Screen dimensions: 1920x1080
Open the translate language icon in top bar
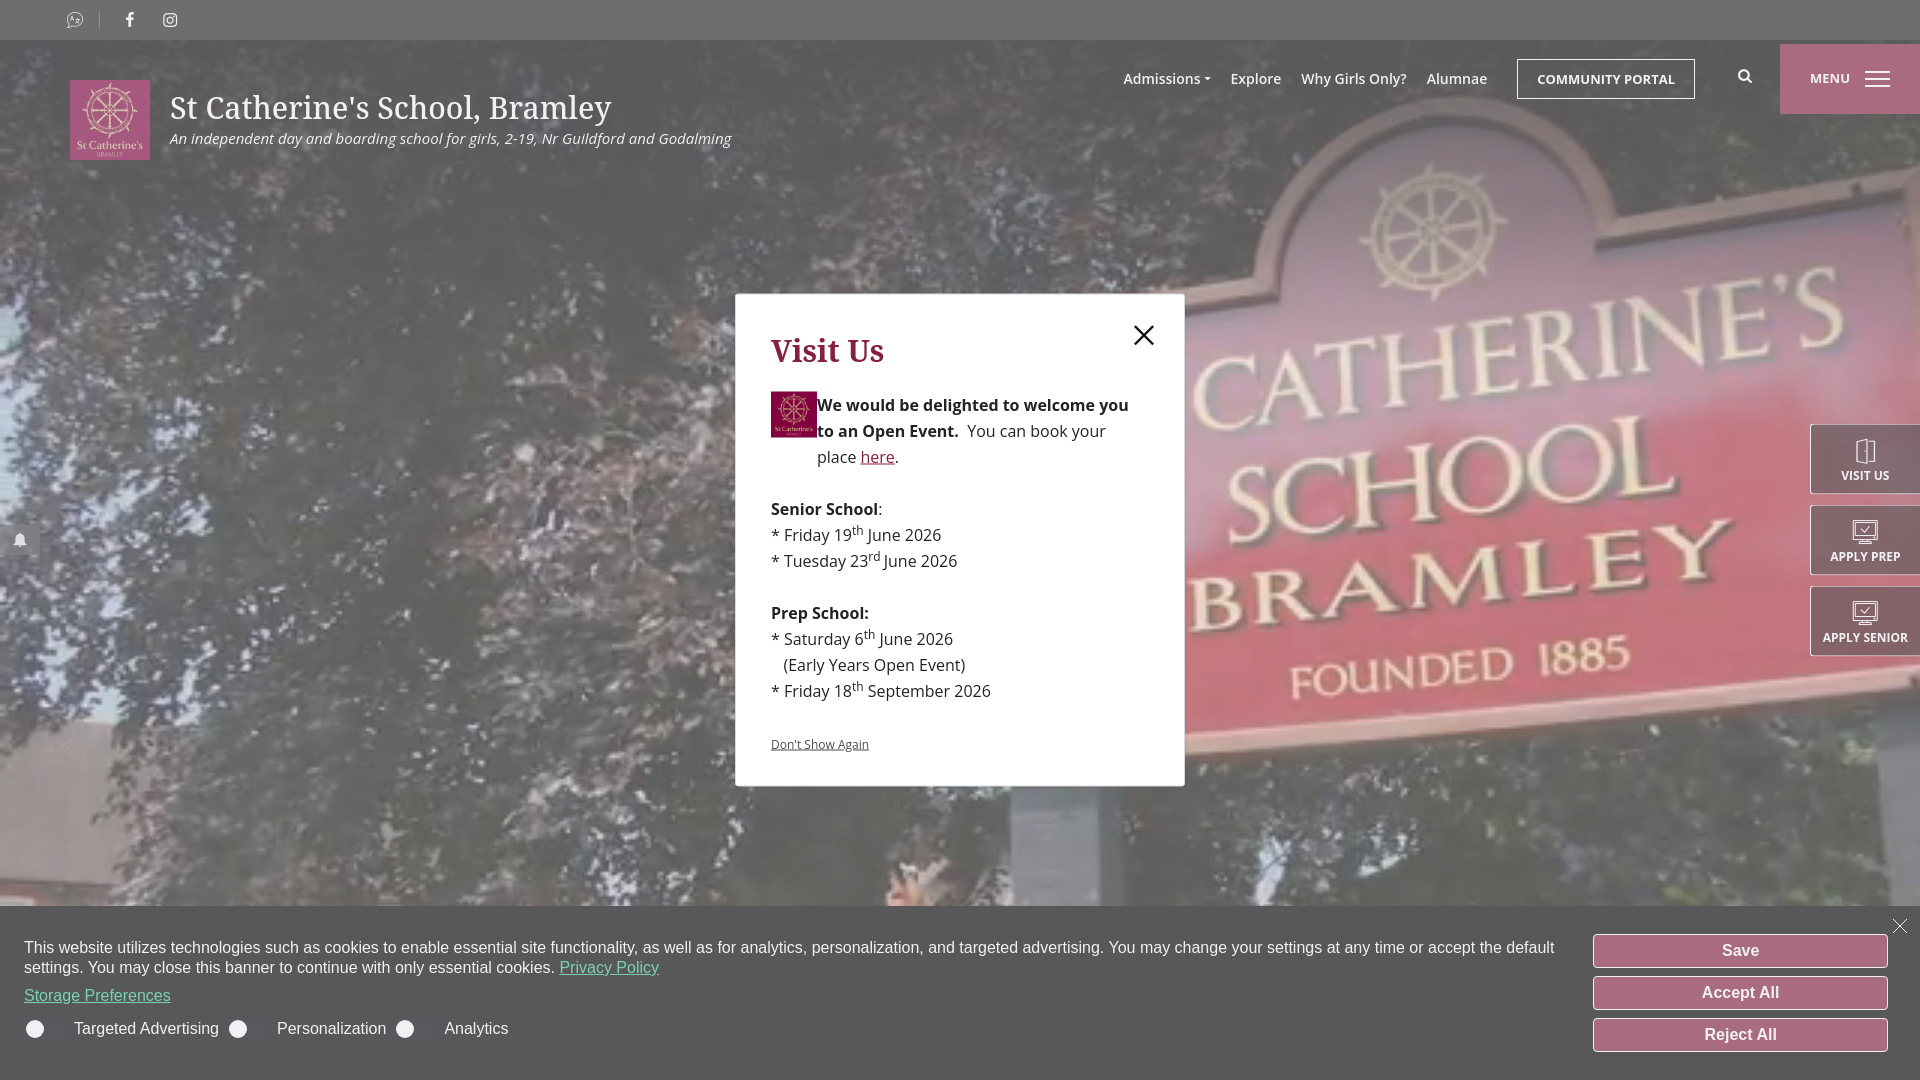pos(75,20)
